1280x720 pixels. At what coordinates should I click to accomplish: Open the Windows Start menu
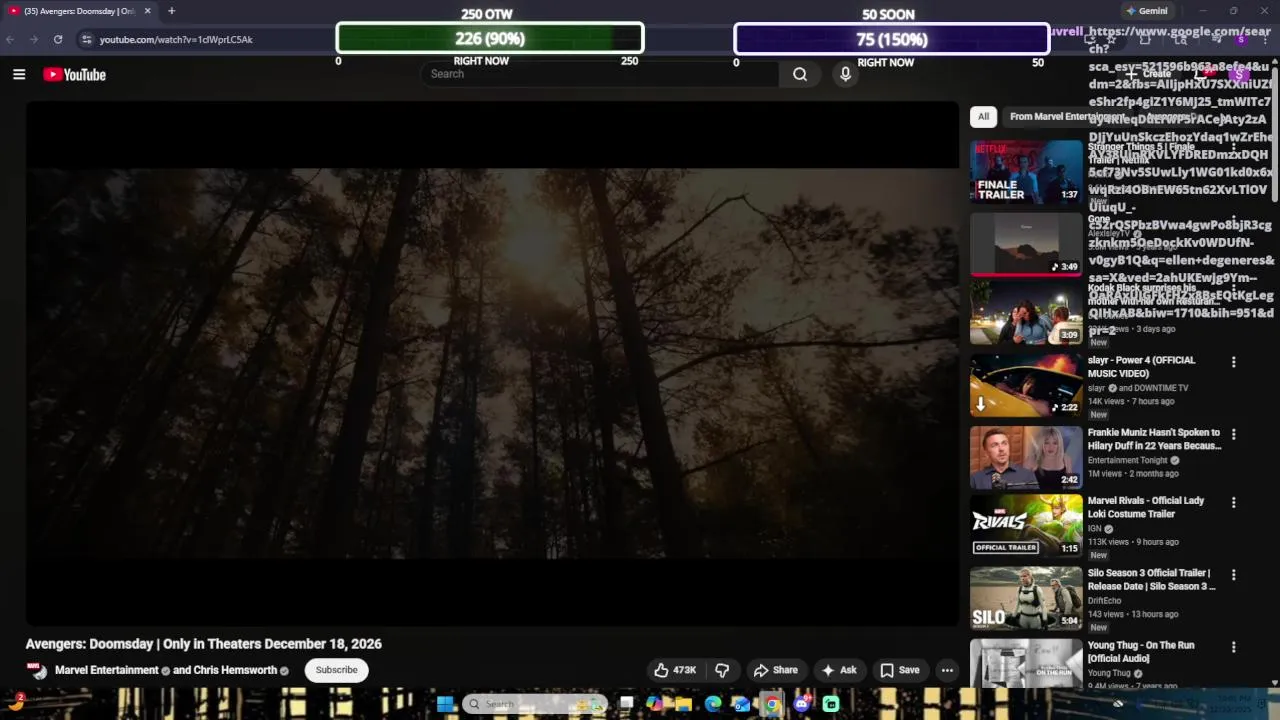445,704
